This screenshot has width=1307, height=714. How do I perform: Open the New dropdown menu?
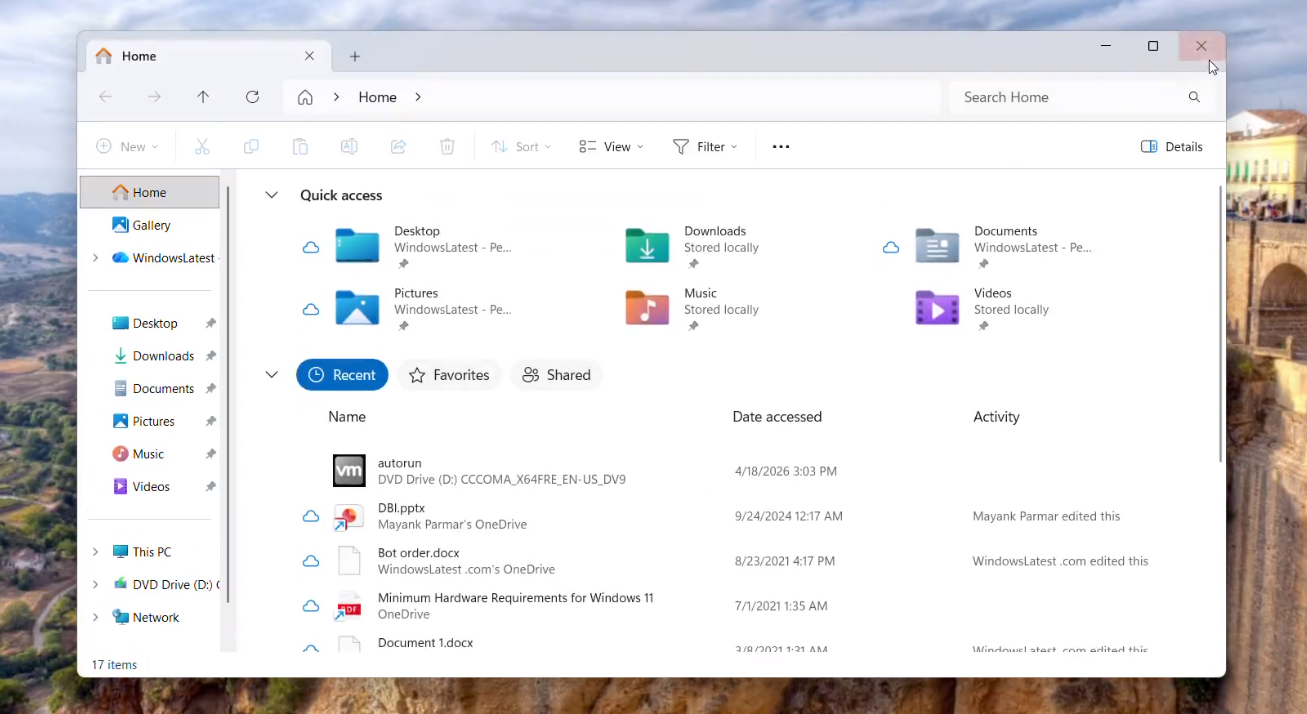pyautogui.click(x=127, y=147)
